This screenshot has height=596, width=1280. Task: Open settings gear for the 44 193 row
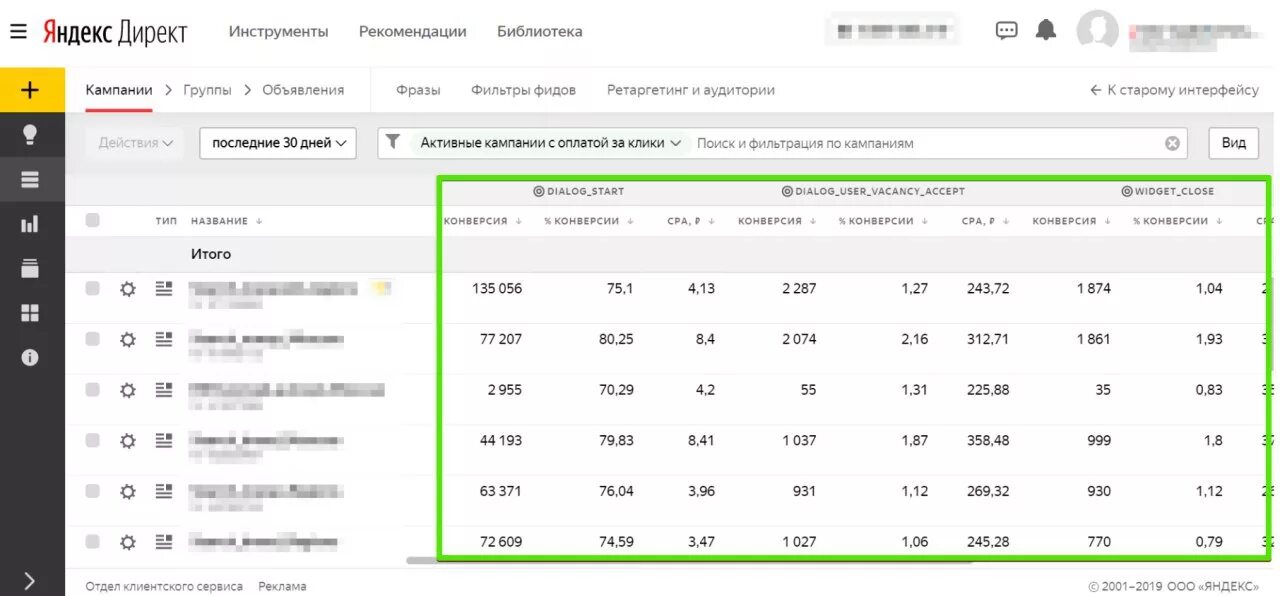pos(127,440)
